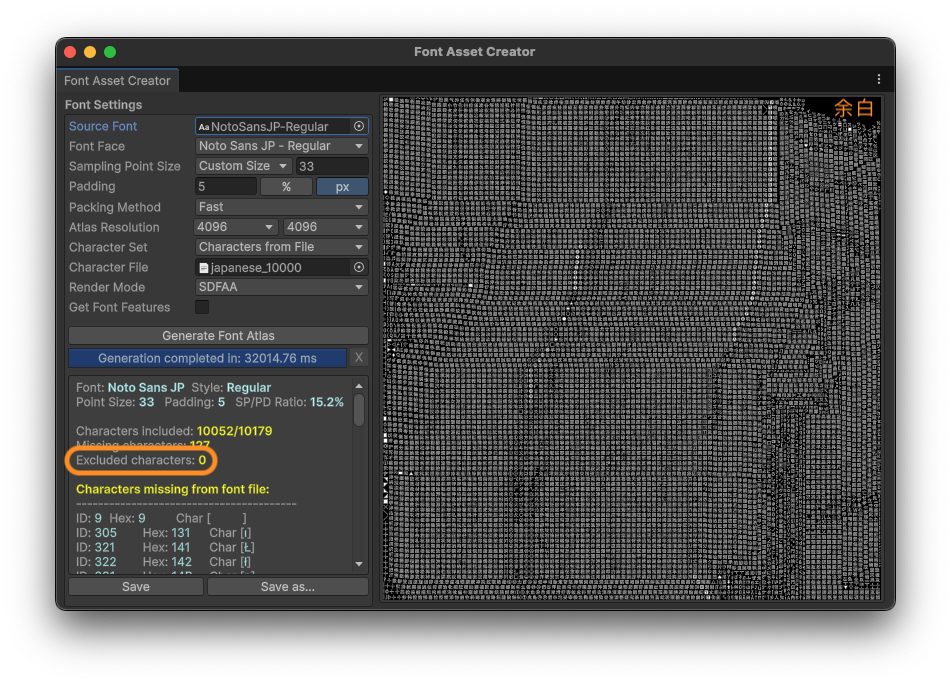Switch padding unit to percent
Image resolution: width=951 pixels, height=684 pixels.
286,187
